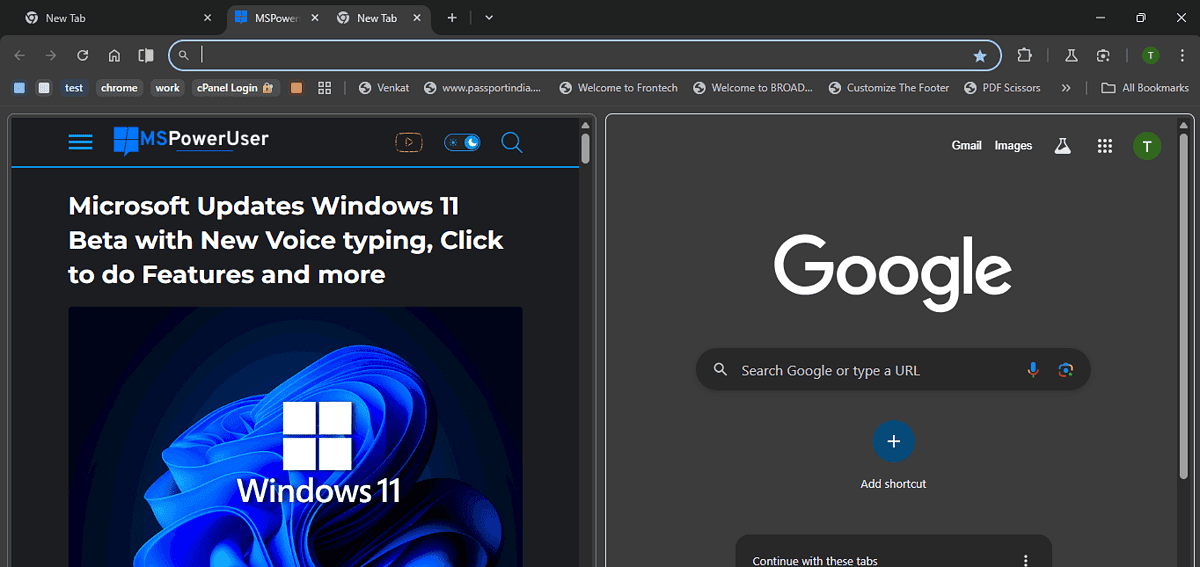
Task: Open the All Bookmarks folder
Action: [1145, 88]
